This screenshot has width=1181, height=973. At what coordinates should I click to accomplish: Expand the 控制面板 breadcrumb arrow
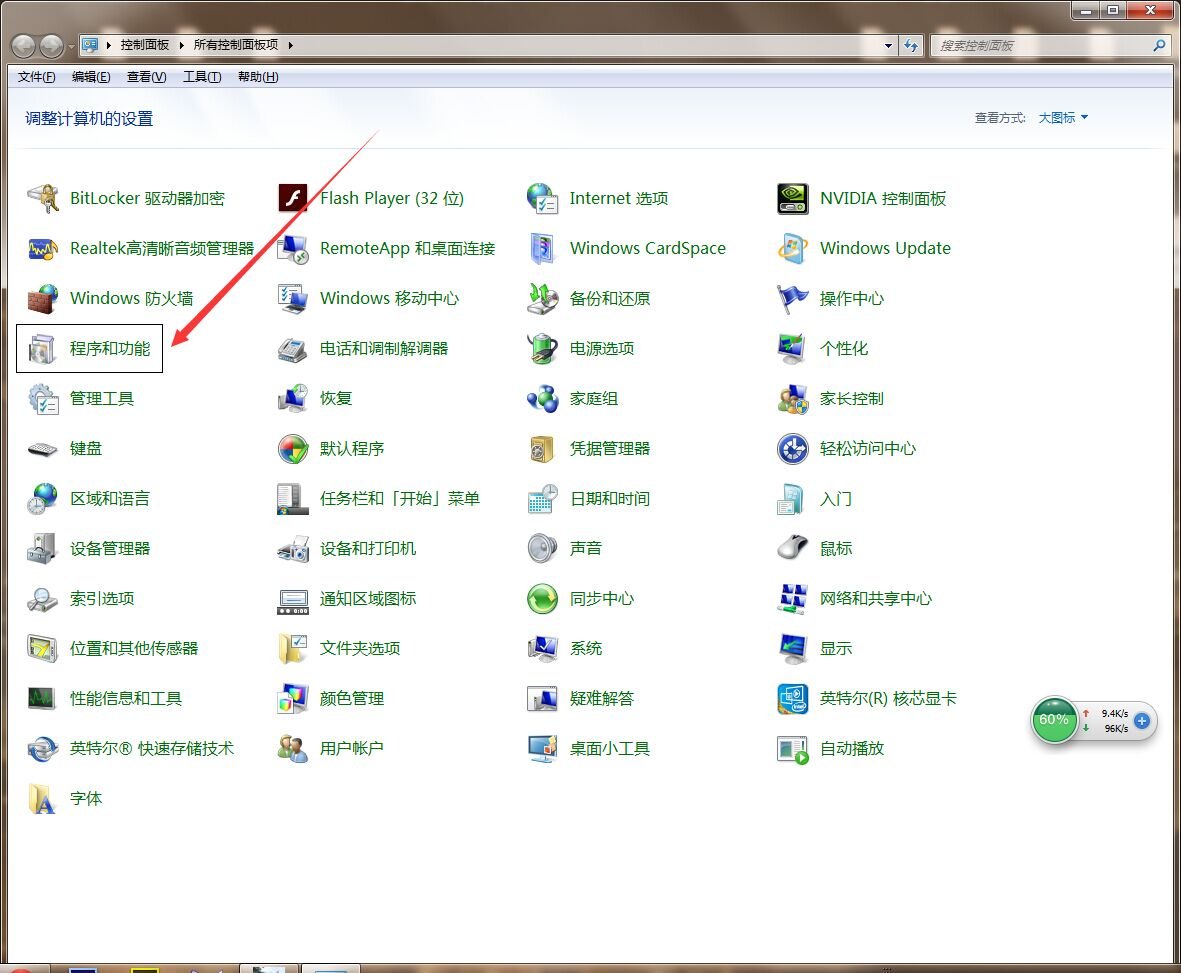180,45
